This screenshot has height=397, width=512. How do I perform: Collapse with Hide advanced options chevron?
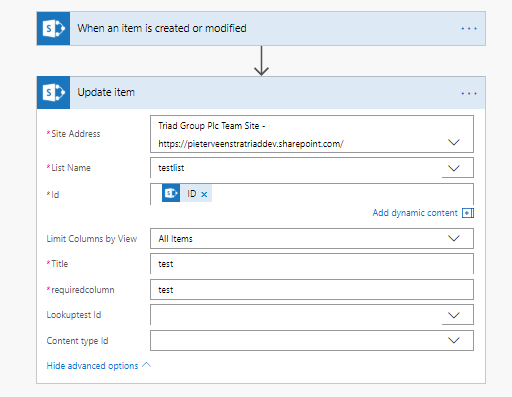[x=146, y=365]
